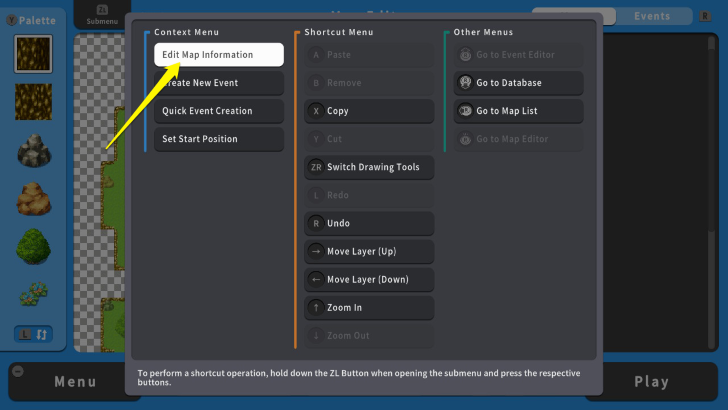Trigger the R Undo shortcut
Viewport: 728px width, 410px height.
pyautogui.click(x=369, y=223)
